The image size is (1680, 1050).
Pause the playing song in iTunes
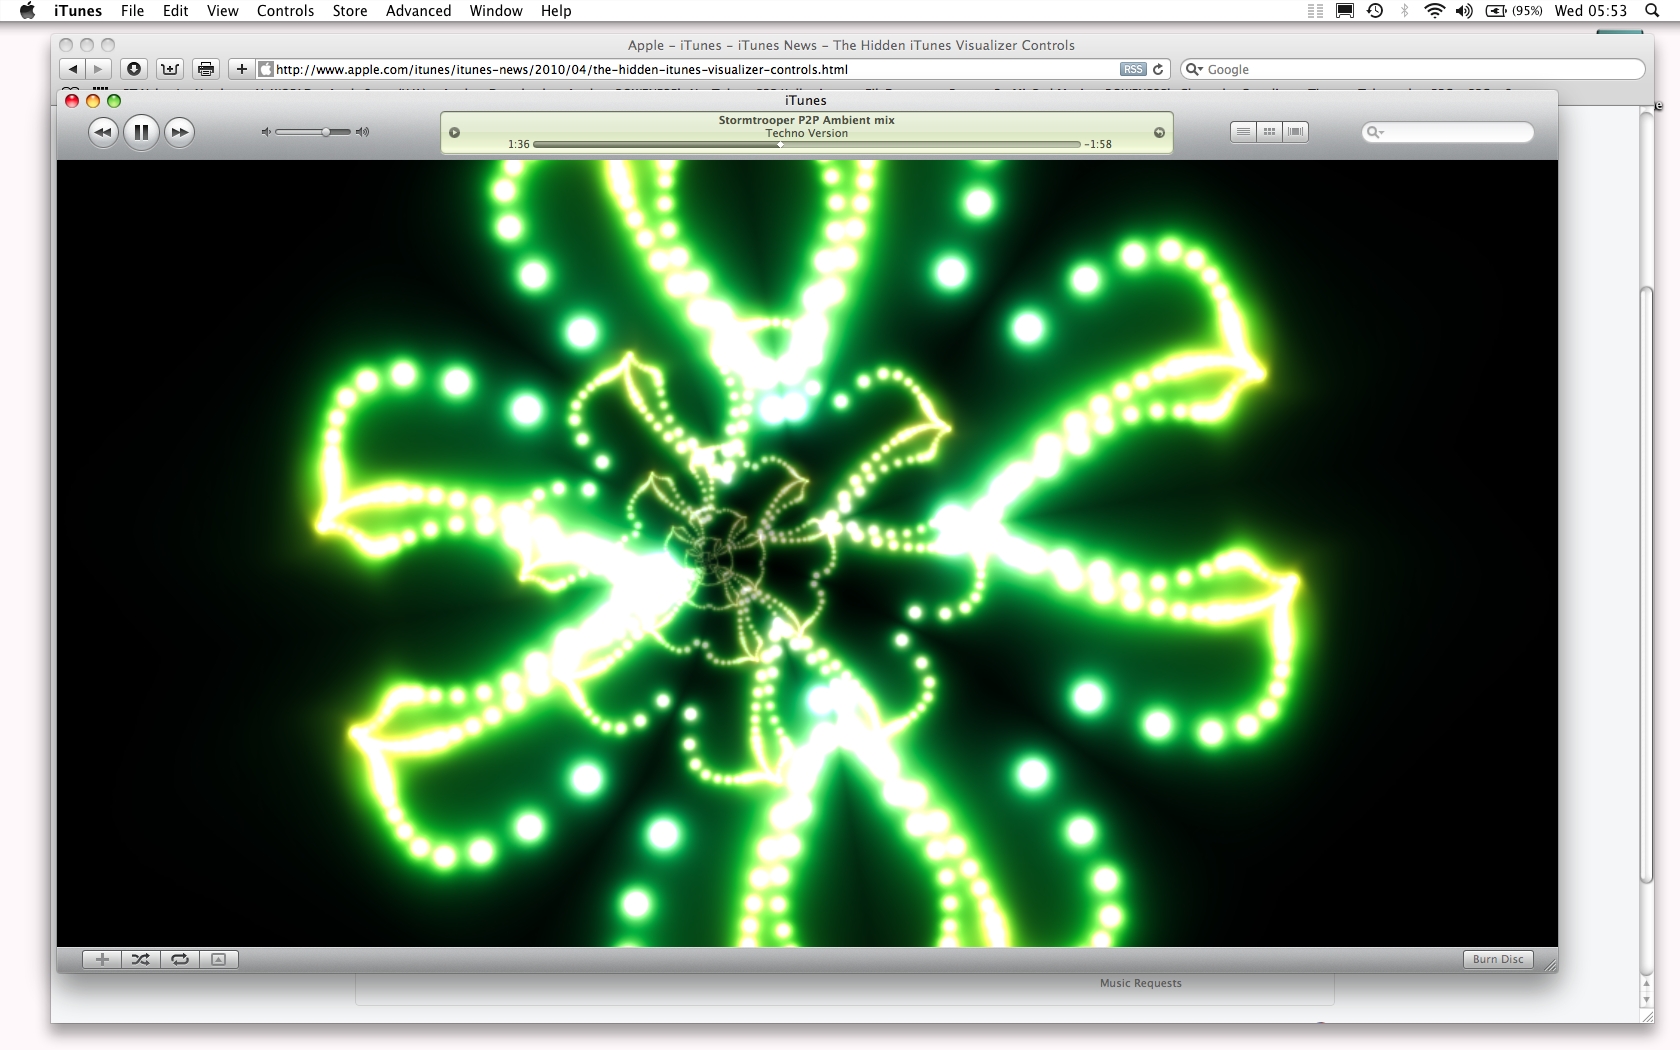click(141, 132)
